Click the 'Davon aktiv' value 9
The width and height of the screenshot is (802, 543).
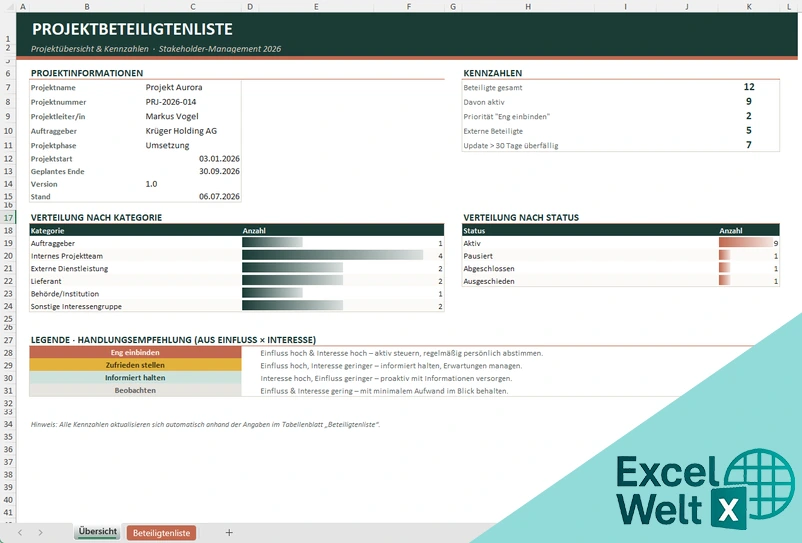point(749,101)
